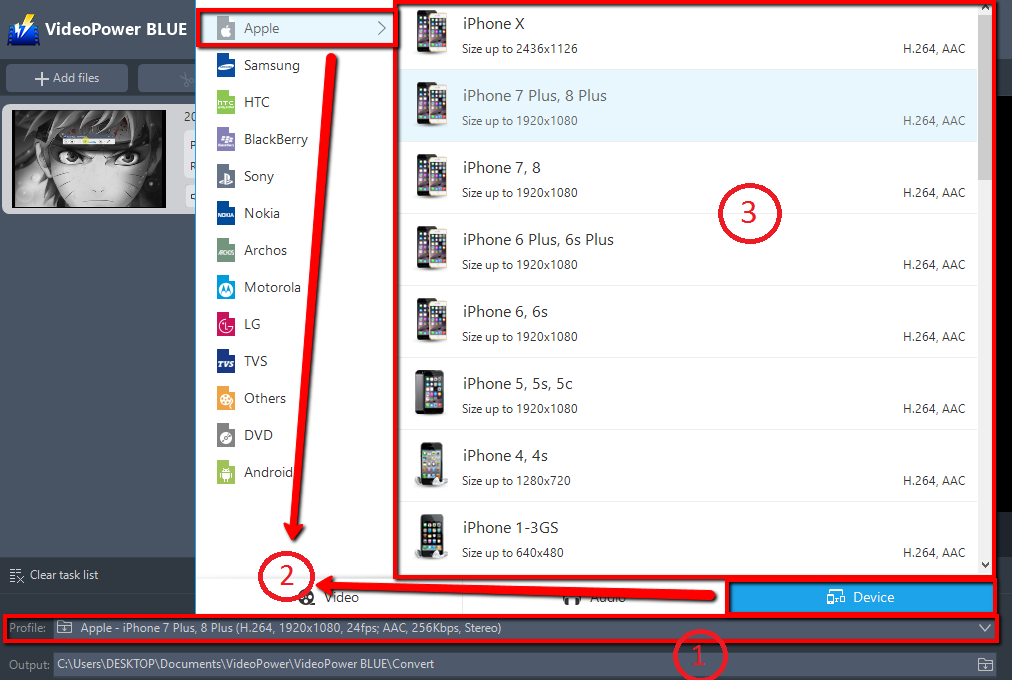Click the Motorola logo icon

(226, 288)
